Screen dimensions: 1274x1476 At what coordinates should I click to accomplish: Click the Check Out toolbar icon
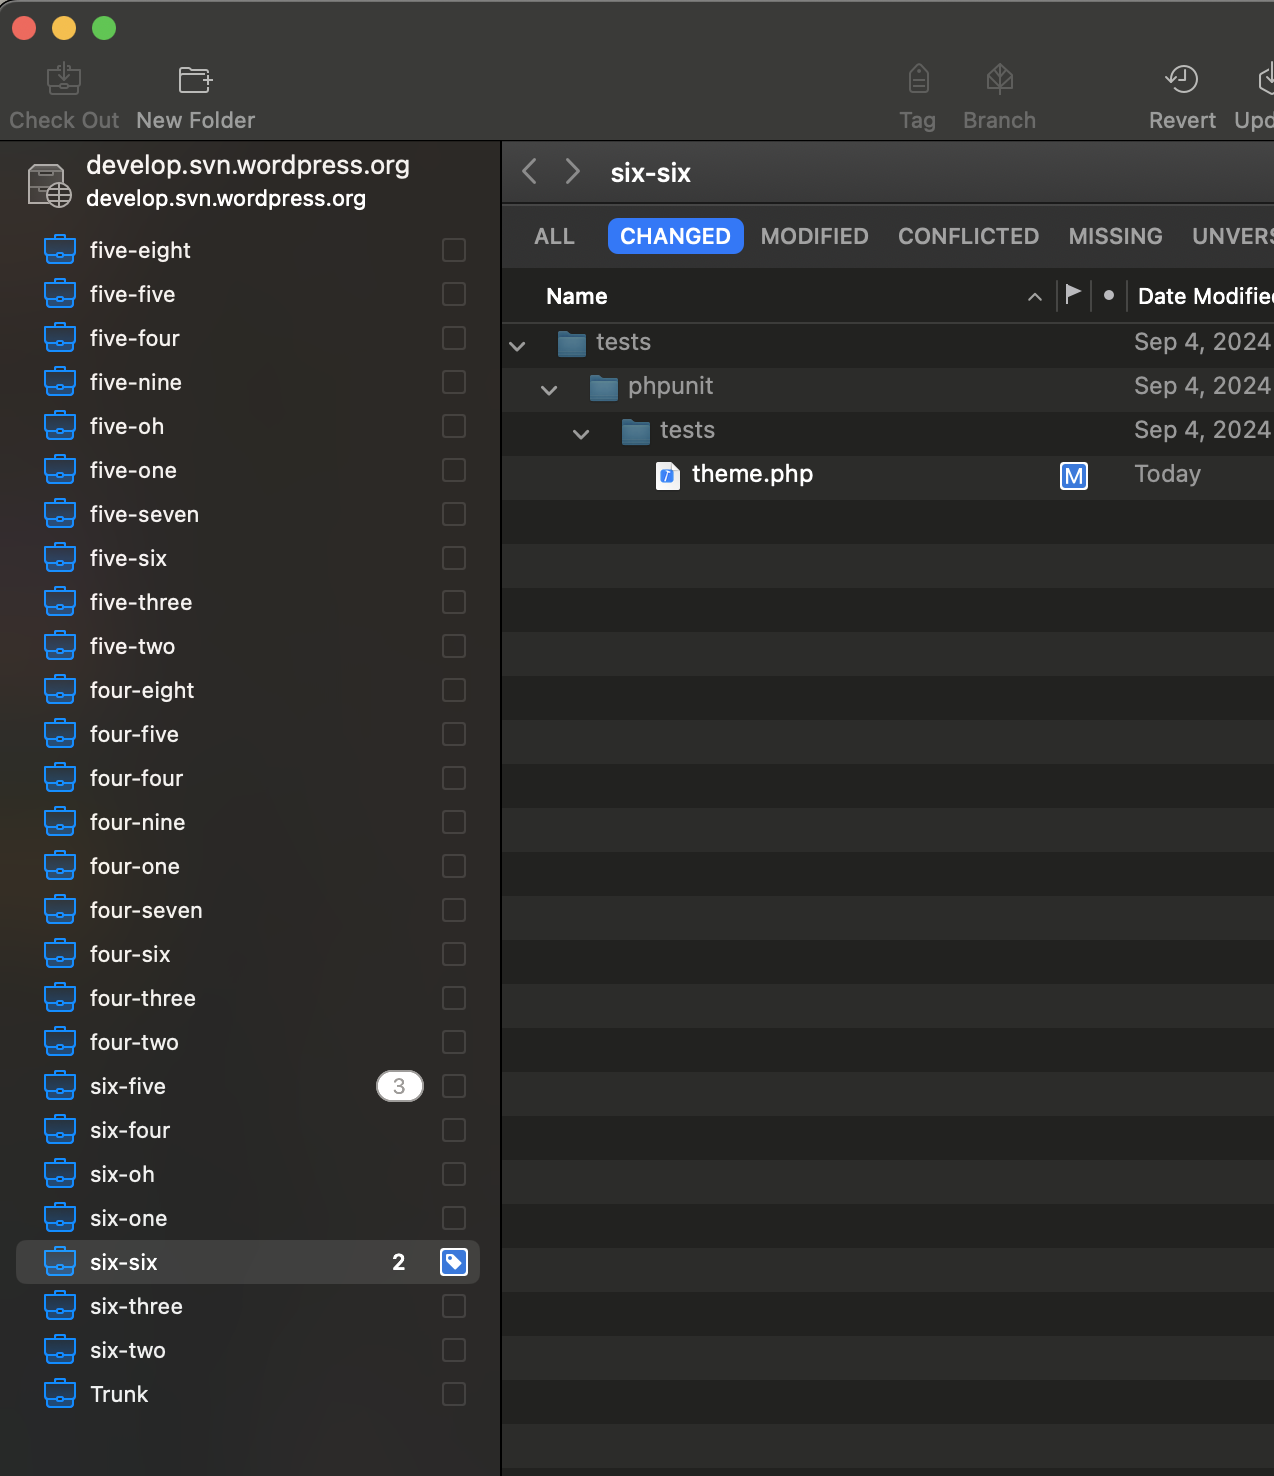64,79
